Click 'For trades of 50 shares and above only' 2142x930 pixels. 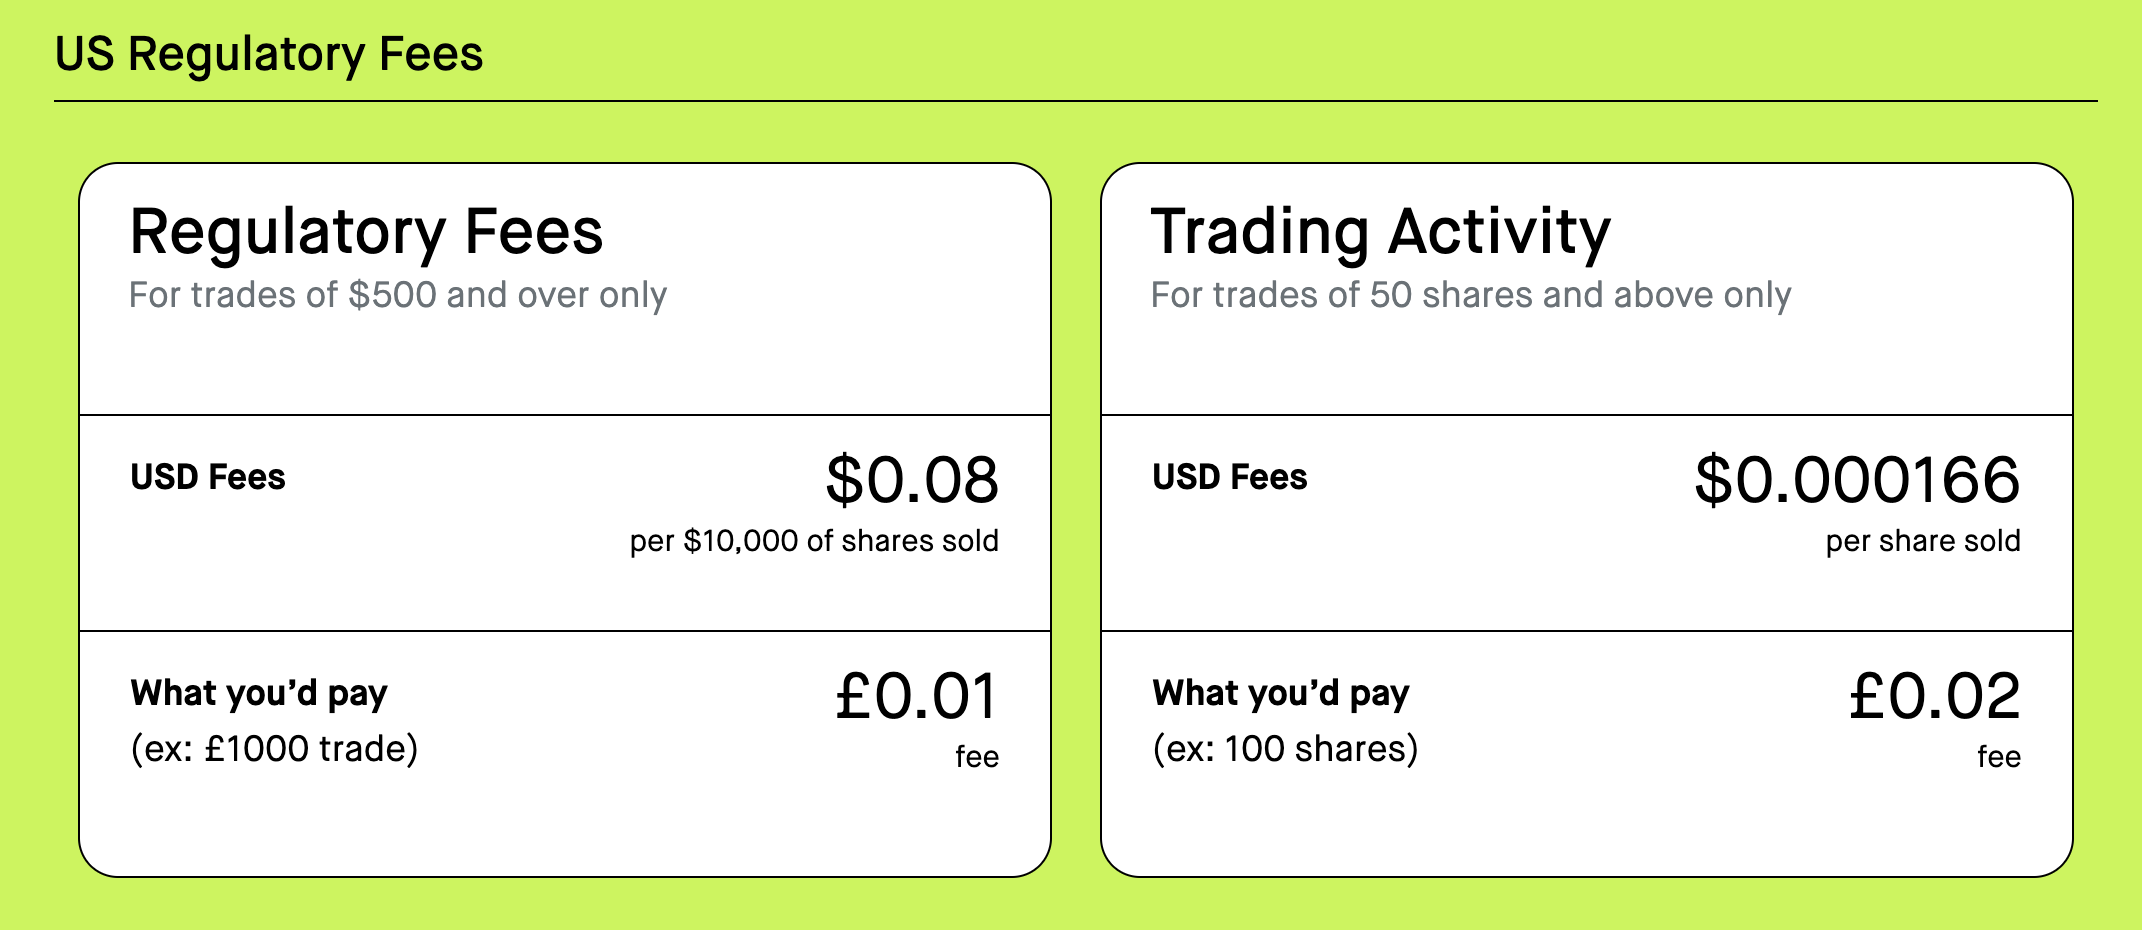coord(1471,295)
